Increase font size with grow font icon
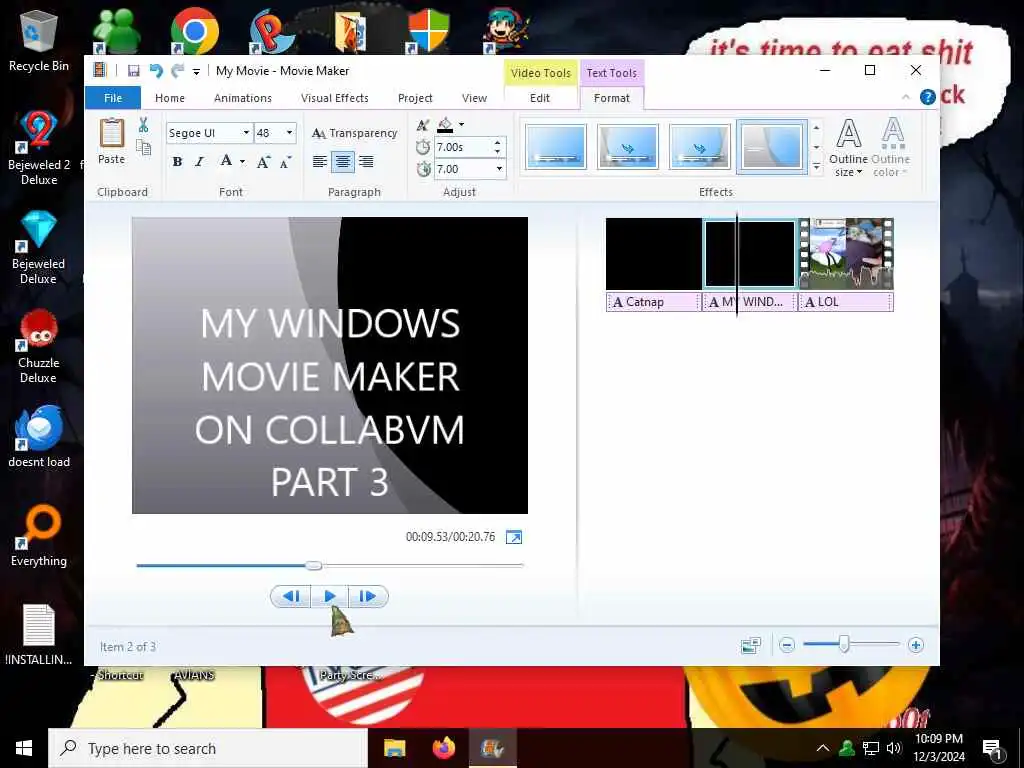 [x=263, y=162]
